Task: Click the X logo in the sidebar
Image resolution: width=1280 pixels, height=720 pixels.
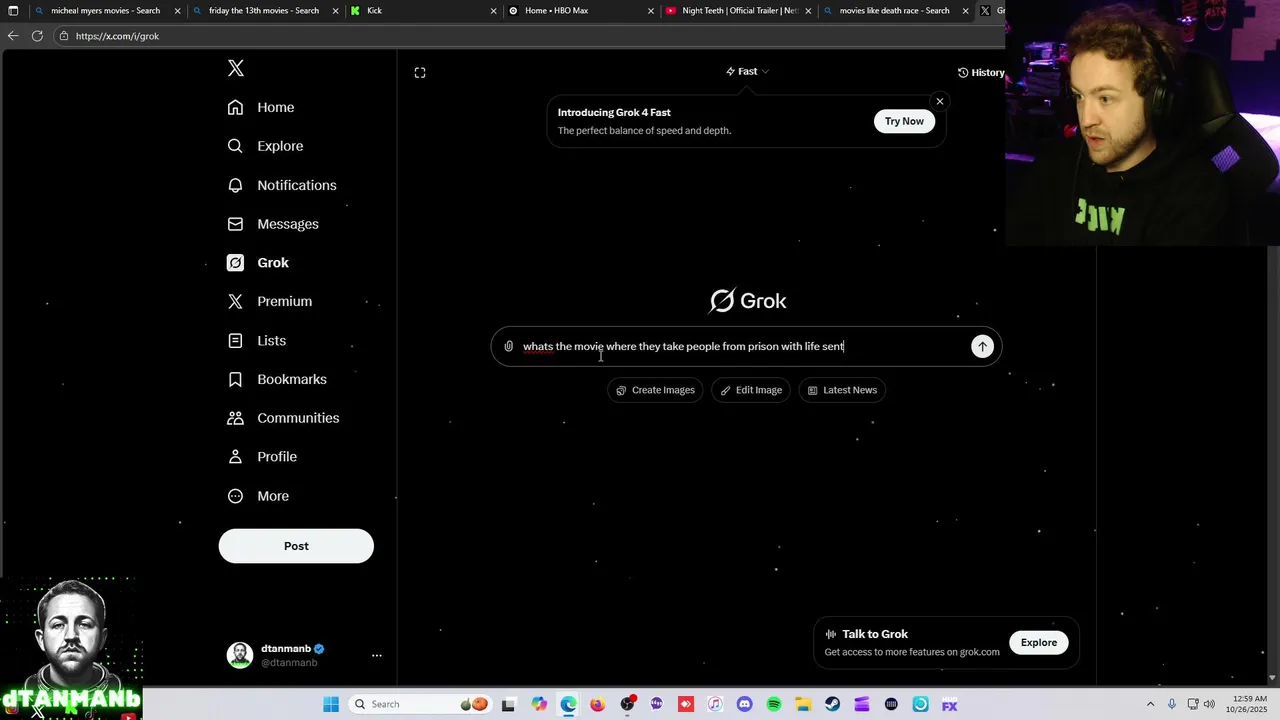Action: pos(236,68)
